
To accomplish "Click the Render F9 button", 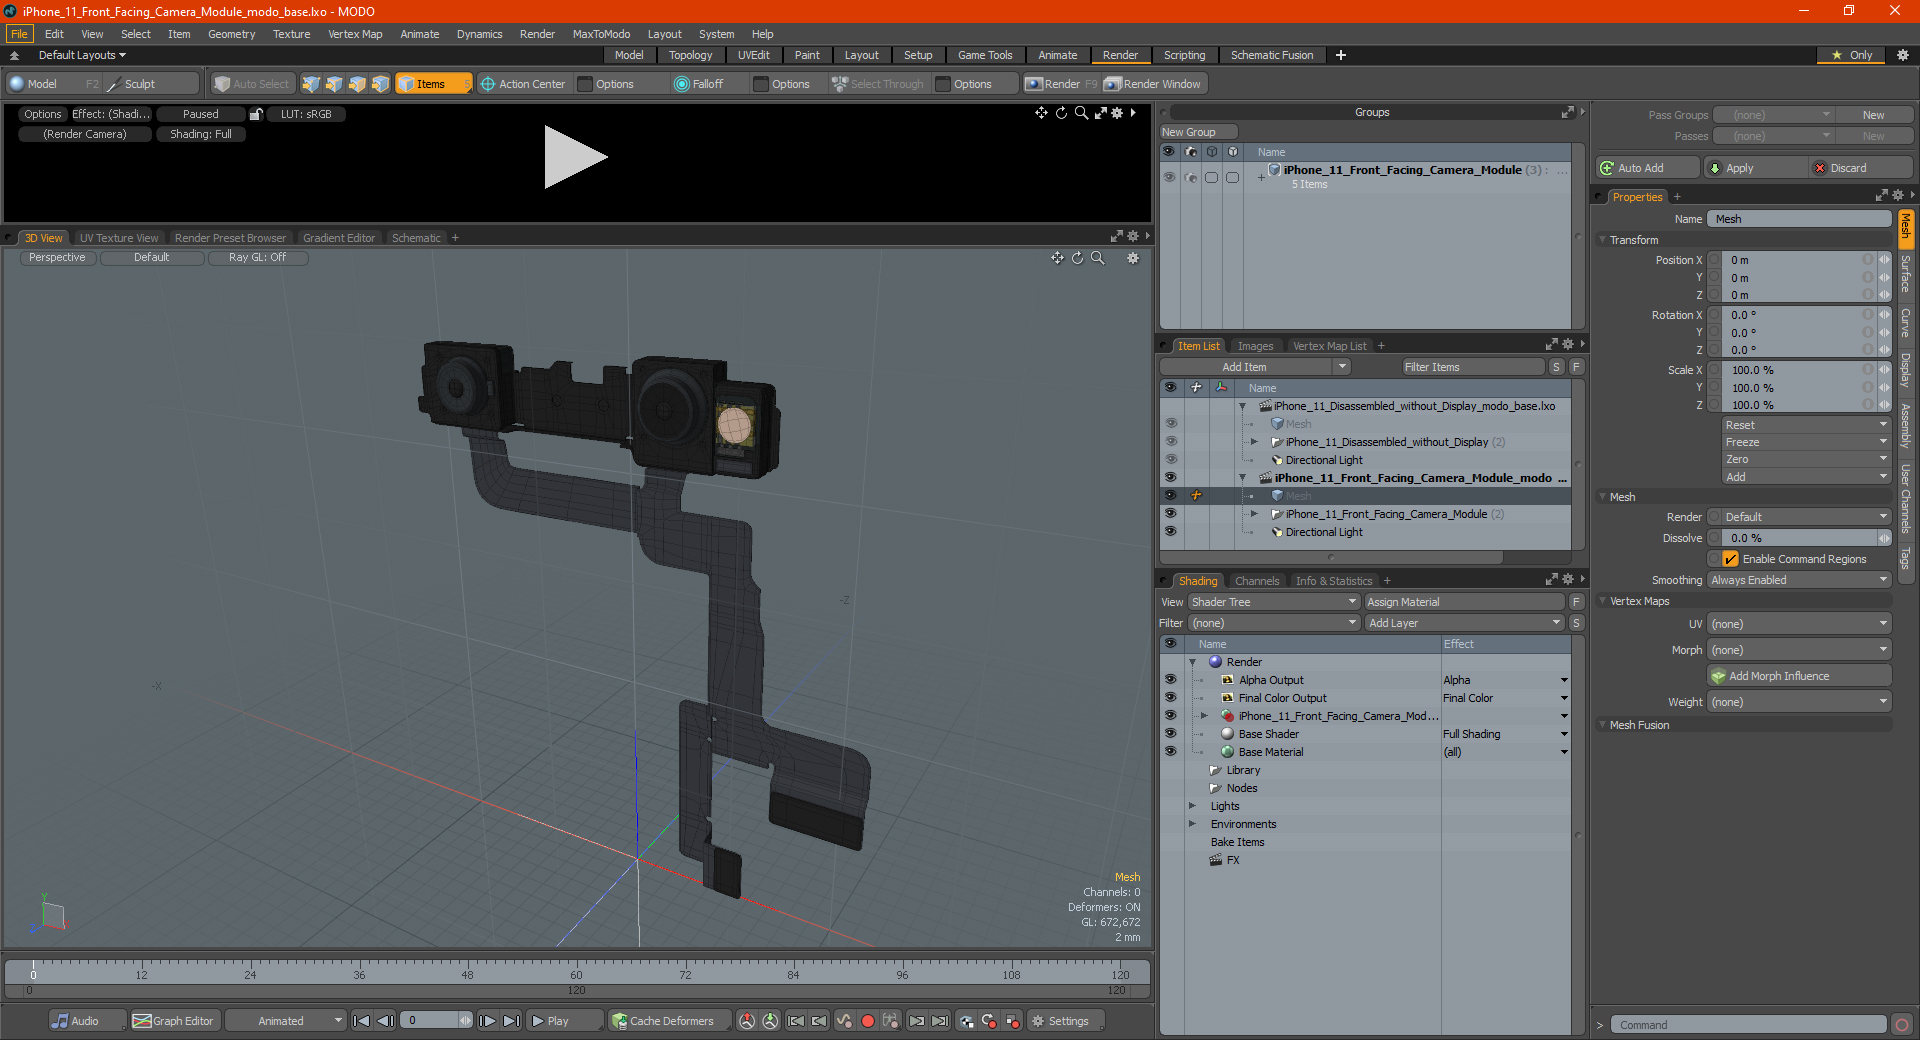I will (1060, 84).
